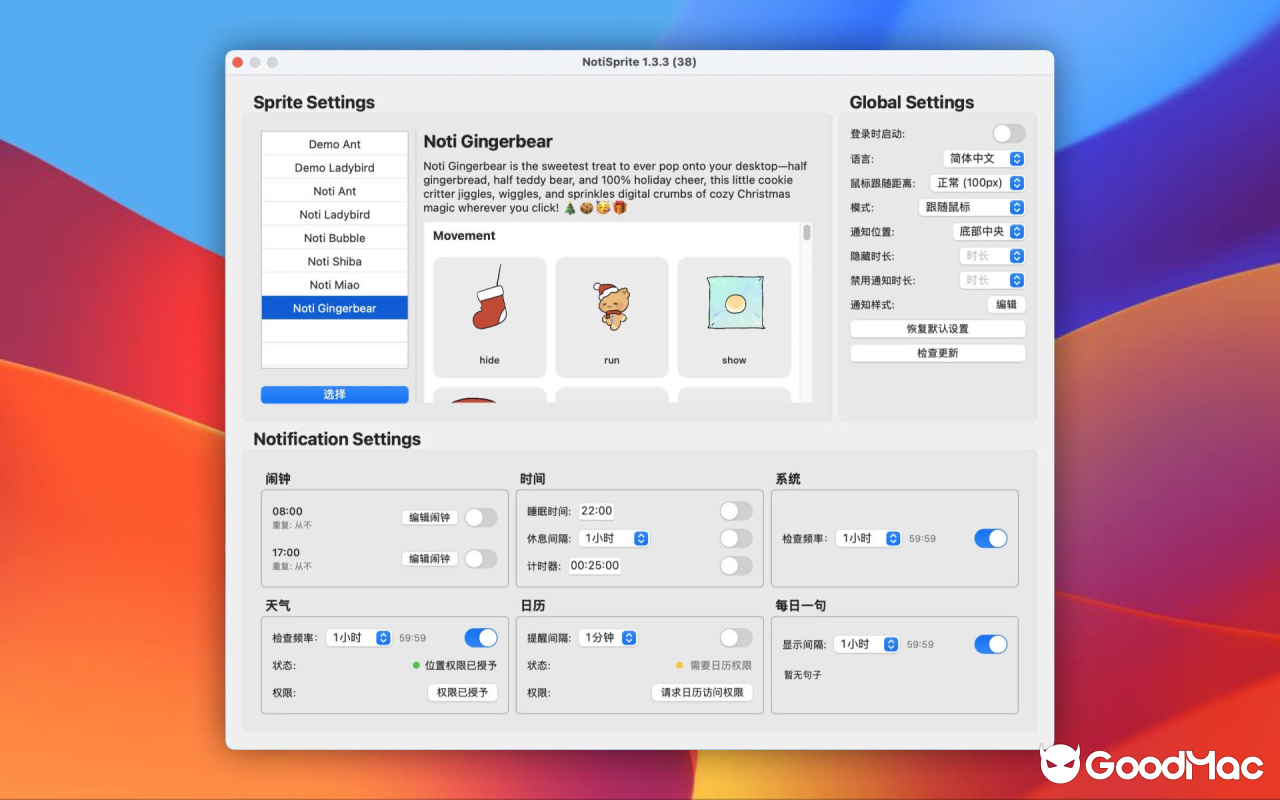This screenshot has height=800, width=1280.
Task: Enable the 睡眠时间 22:00 reminder
Action: (735, 510)
